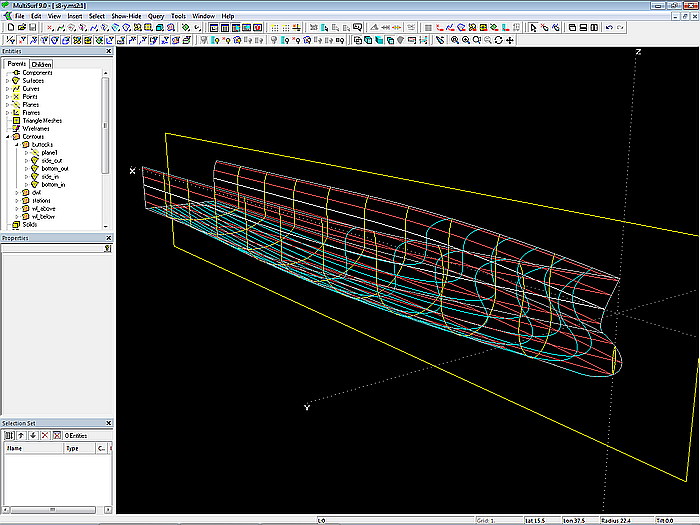Close the Entities panel
The image size is (700, 525).
[109, 51]
